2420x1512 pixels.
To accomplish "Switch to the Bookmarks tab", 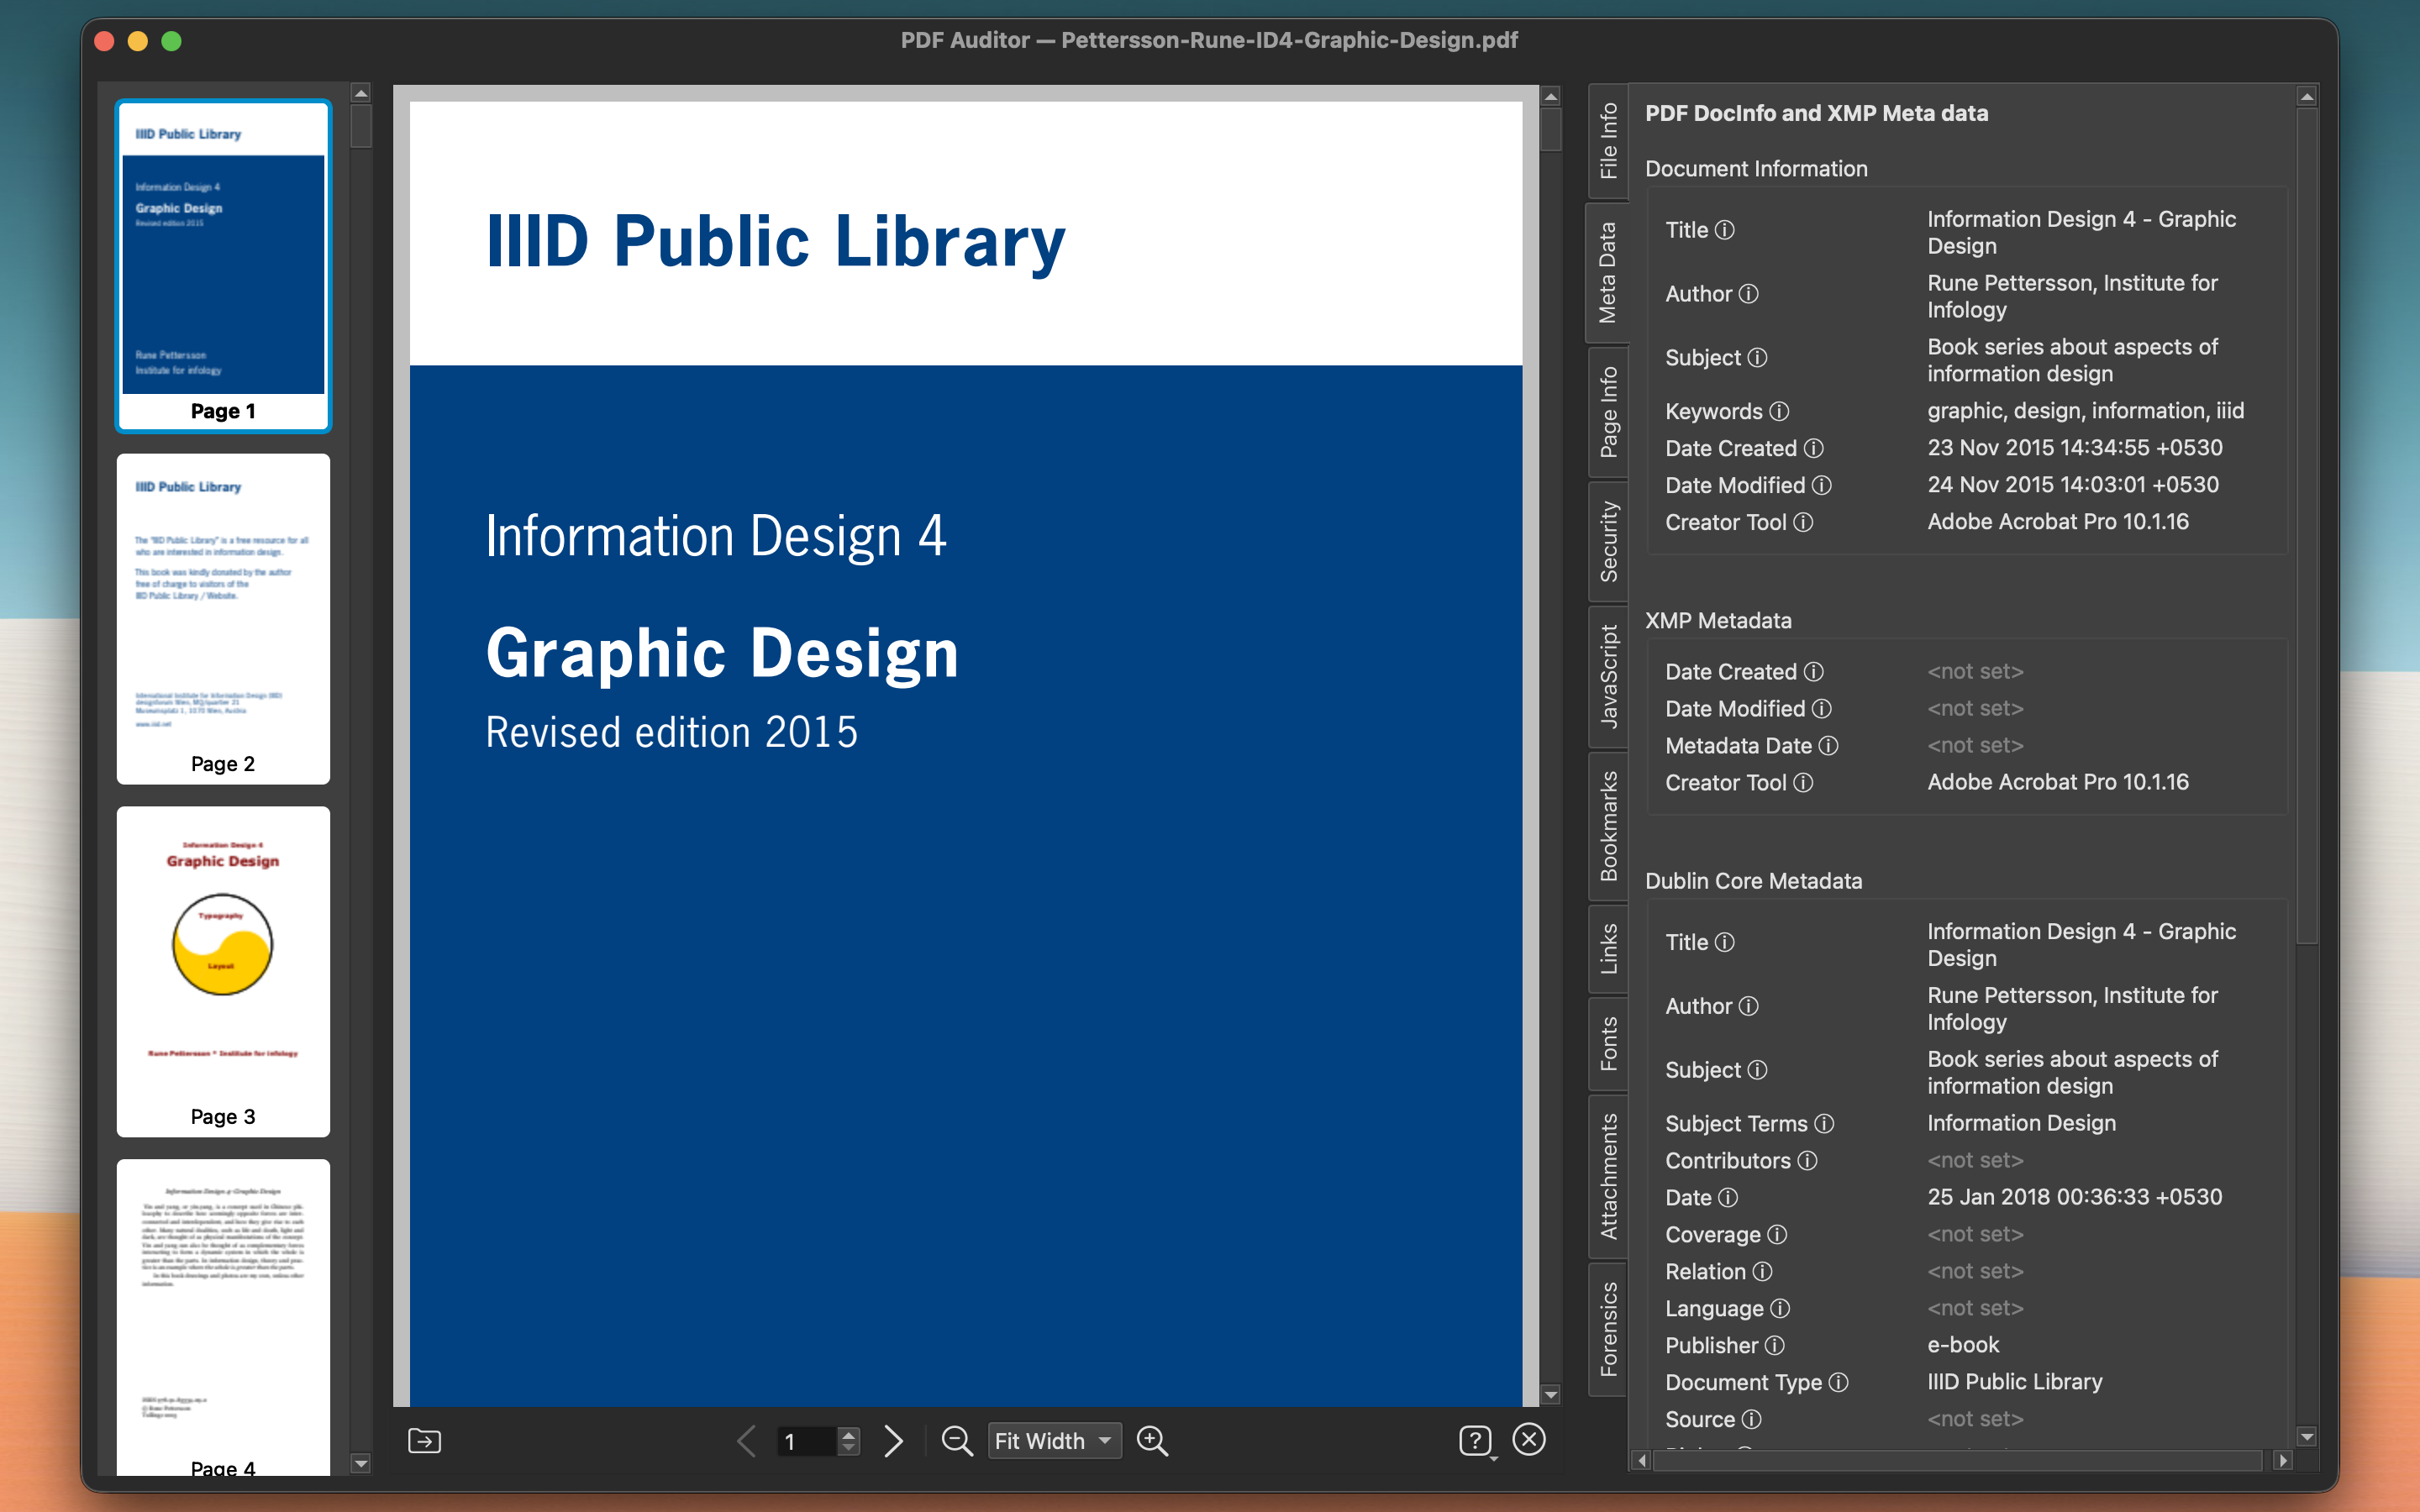I will click(x=1609, y=822).
